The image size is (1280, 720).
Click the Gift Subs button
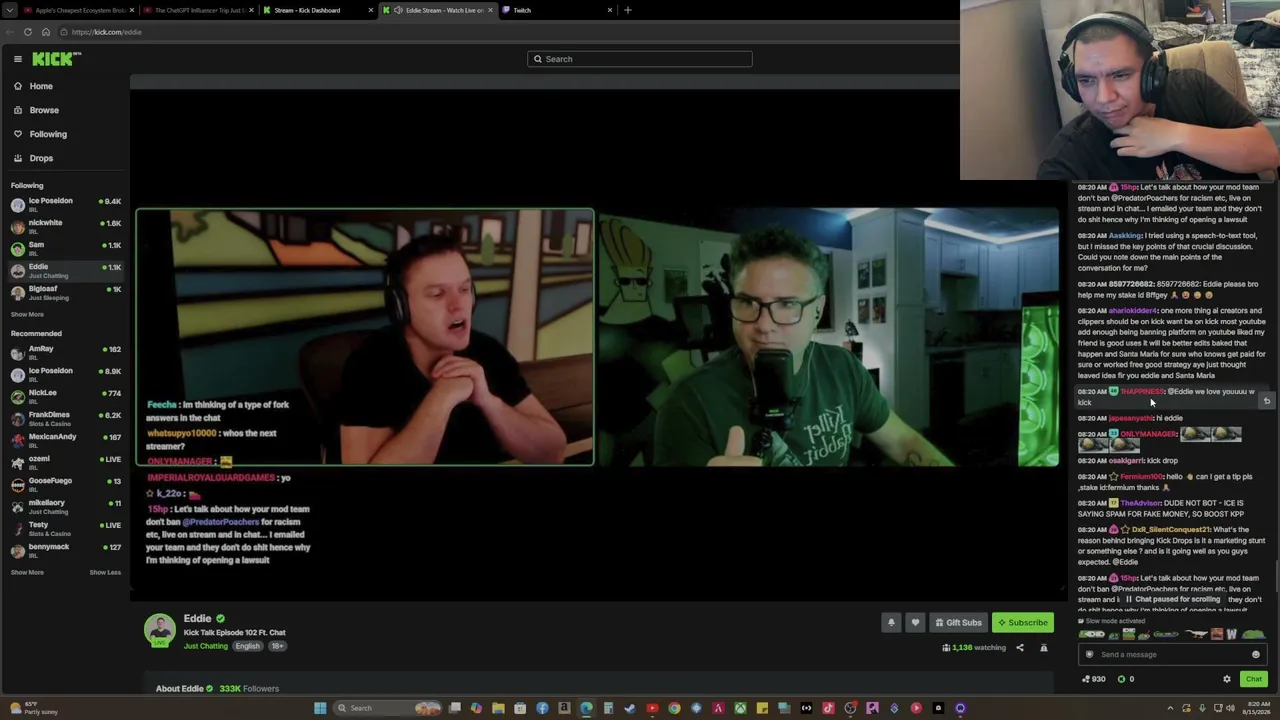point(958,622)
